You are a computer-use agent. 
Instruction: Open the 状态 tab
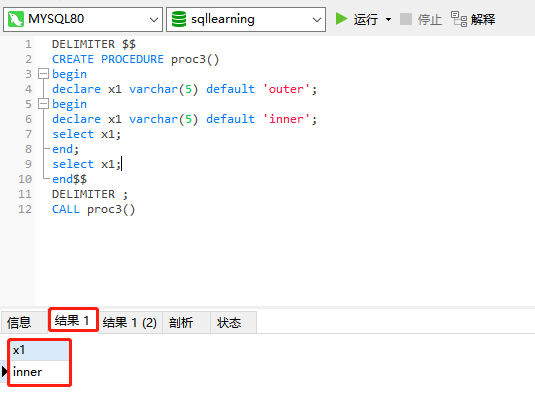[x=233, y=322]
